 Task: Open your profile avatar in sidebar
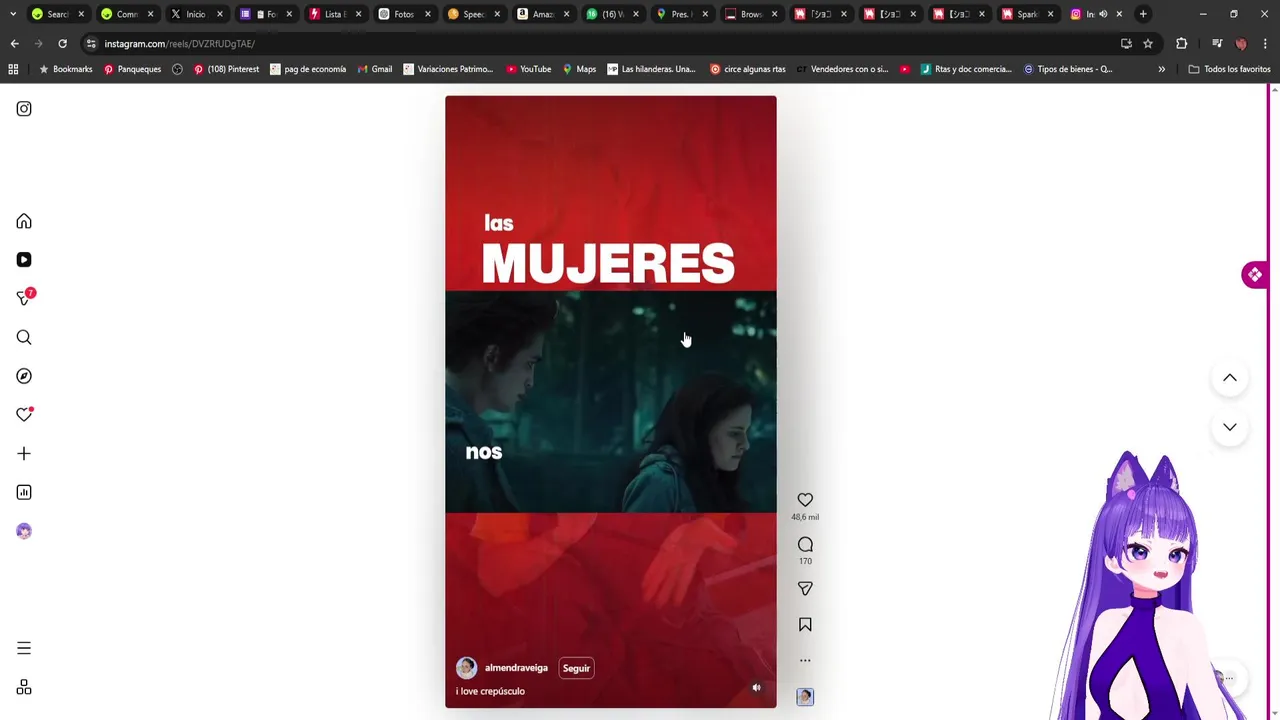tap(24, 531)
